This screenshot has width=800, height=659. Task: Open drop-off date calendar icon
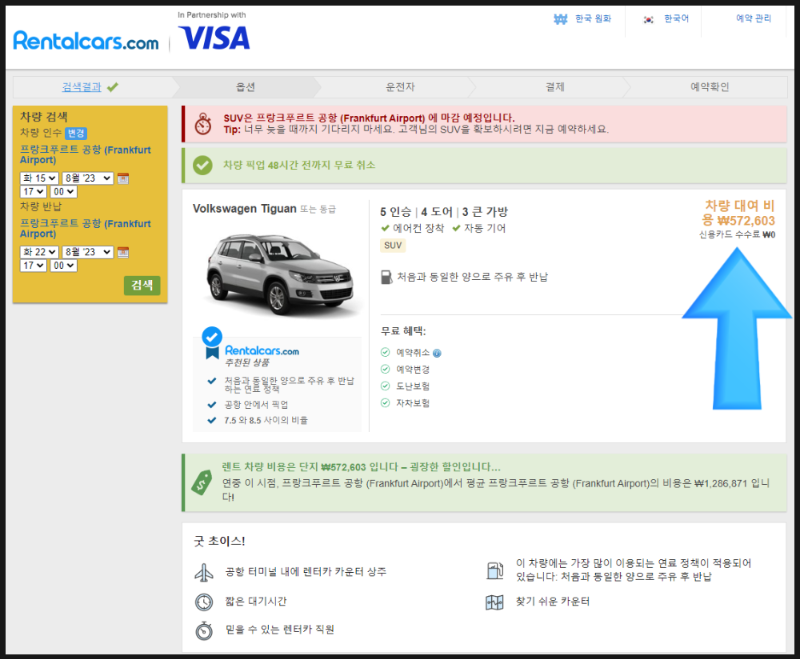pyautogui.click(x=123, y=252)
